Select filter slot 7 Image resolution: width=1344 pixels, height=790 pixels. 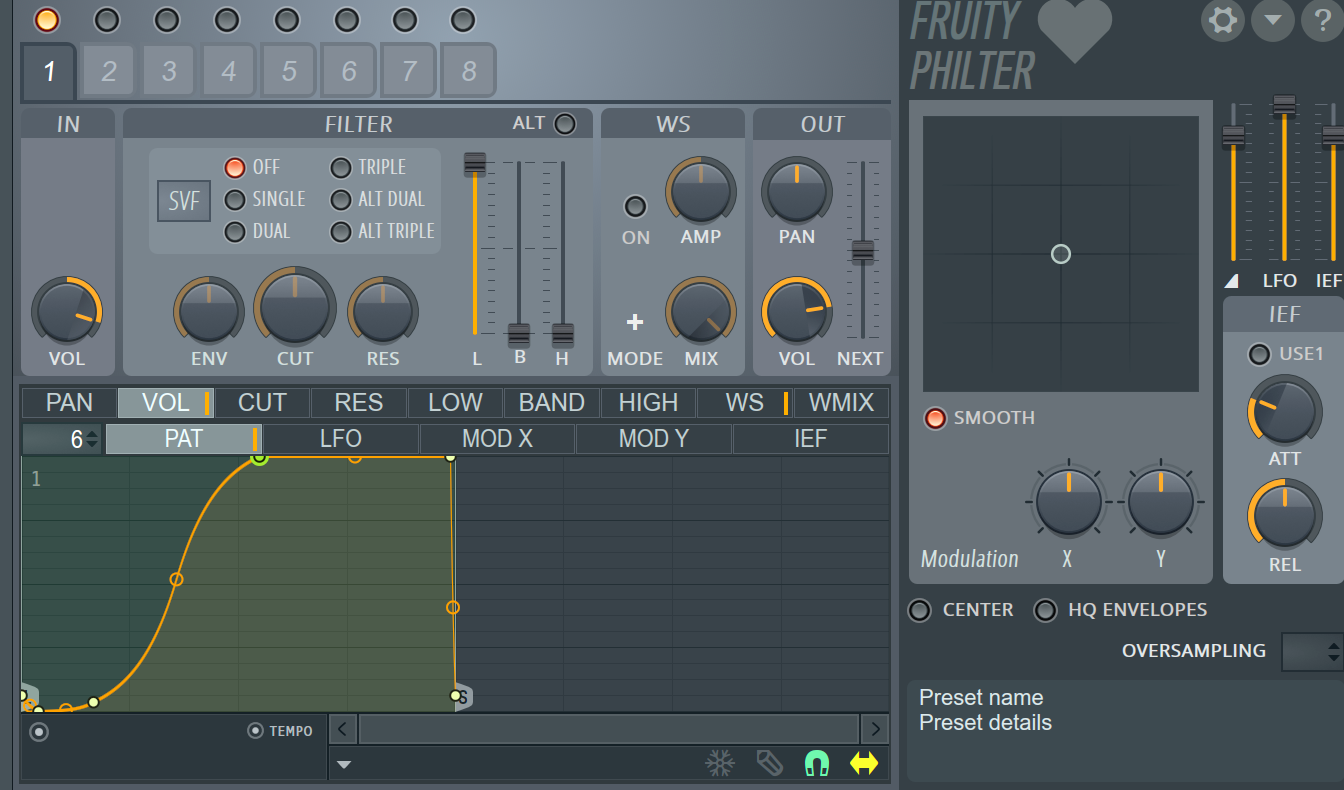tap(409, 71)
